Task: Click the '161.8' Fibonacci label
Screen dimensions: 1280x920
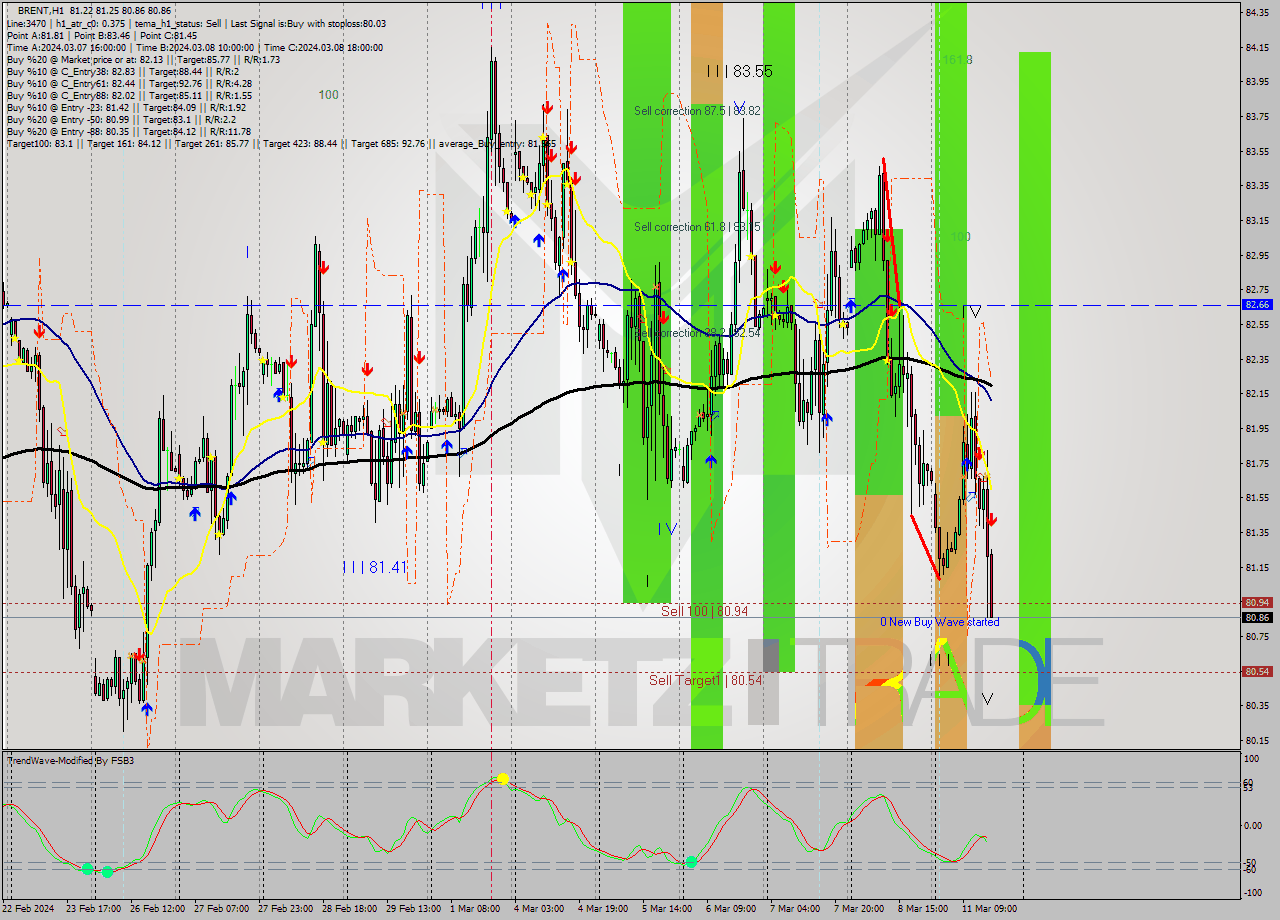Action: 957,60
